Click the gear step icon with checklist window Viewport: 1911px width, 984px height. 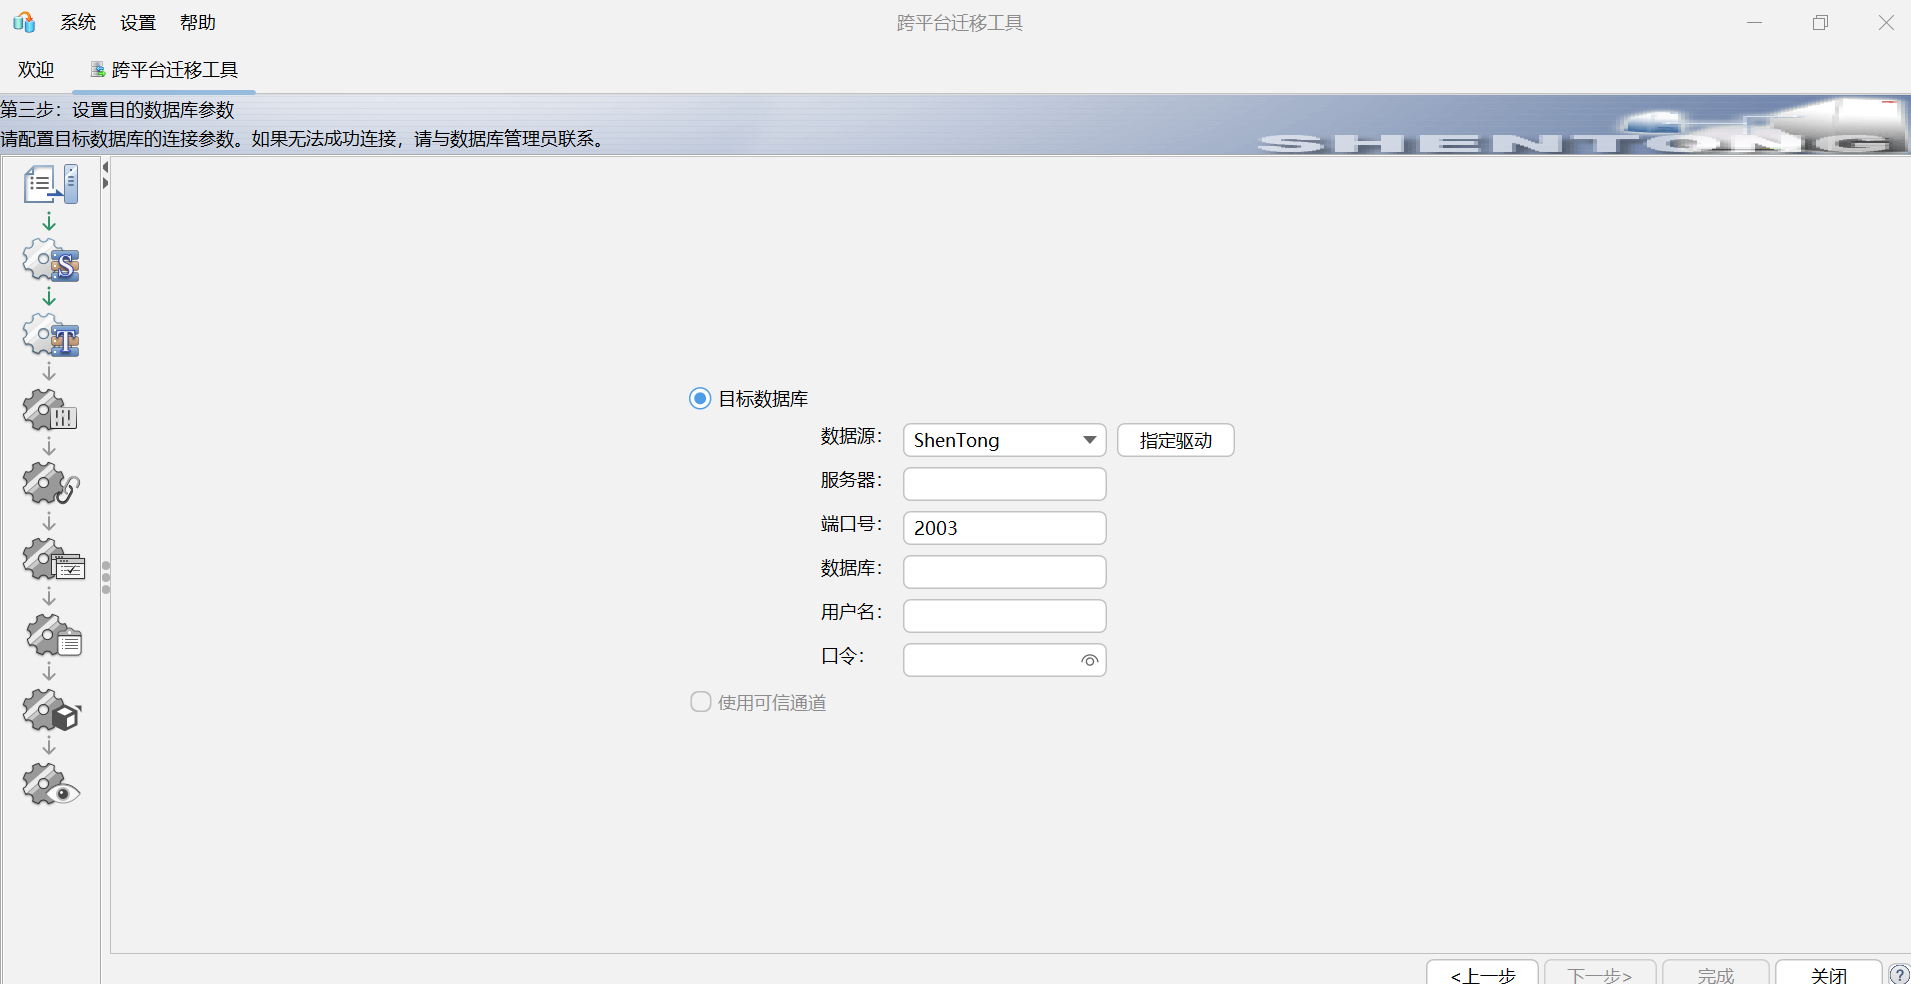[x=53, y=560]
